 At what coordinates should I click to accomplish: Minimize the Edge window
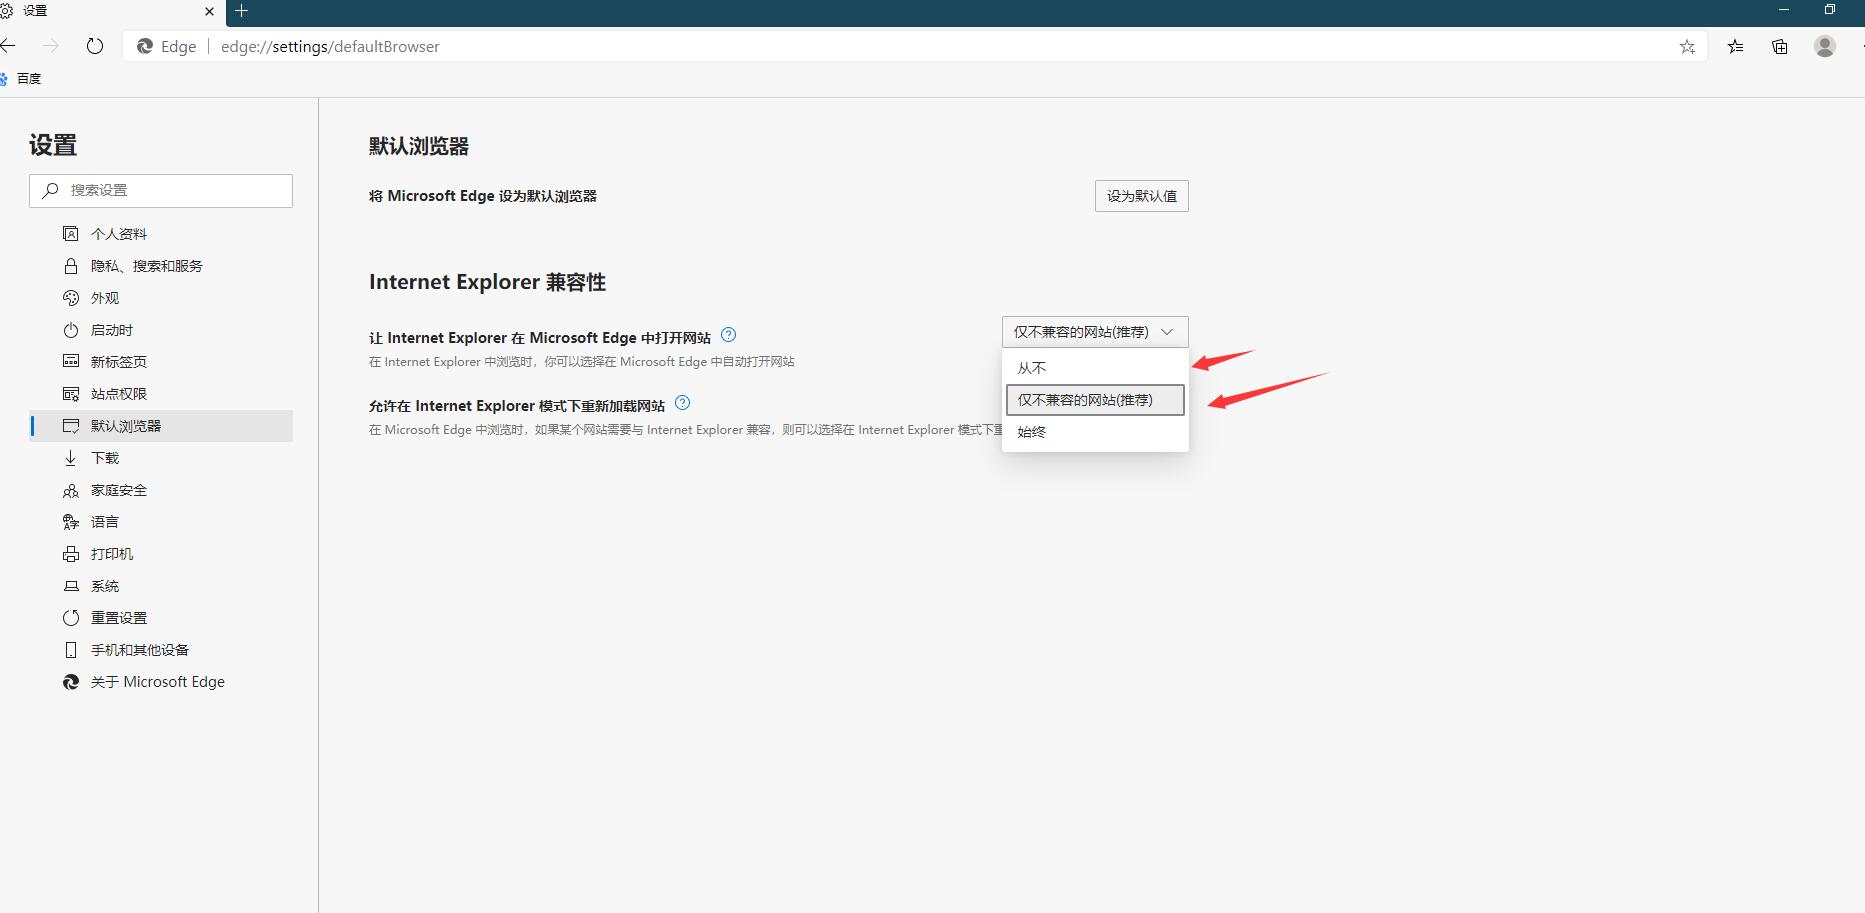pyautogui.click(x=1783, y=10)
